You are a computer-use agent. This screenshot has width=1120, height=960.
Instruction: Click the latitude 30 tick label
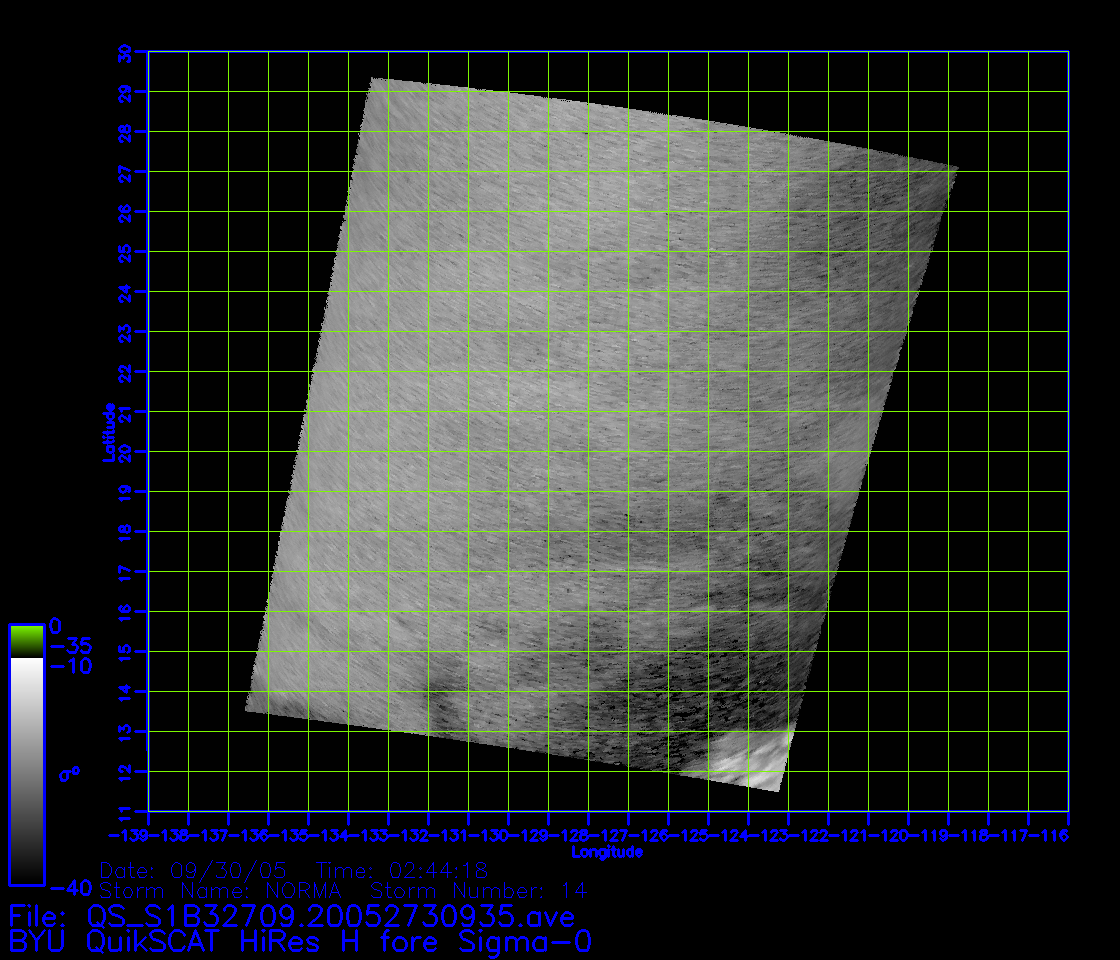point(124,52)
